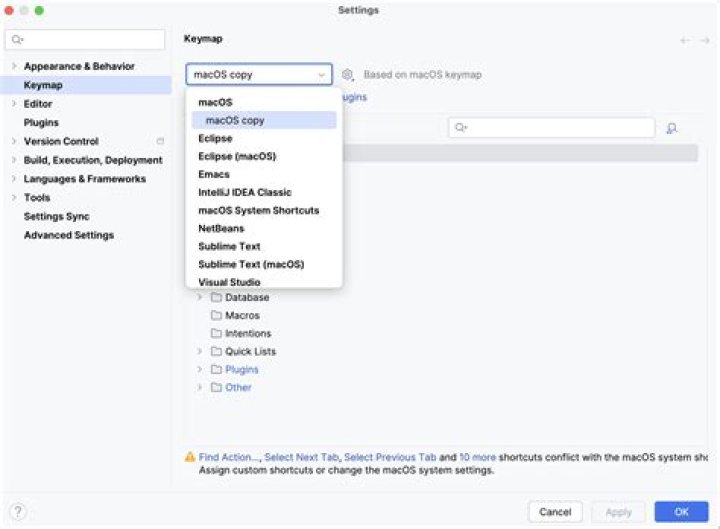This screenshot has width=720, height=529.
Task: Click the back navigation arrow
Action: click(685, 40)
